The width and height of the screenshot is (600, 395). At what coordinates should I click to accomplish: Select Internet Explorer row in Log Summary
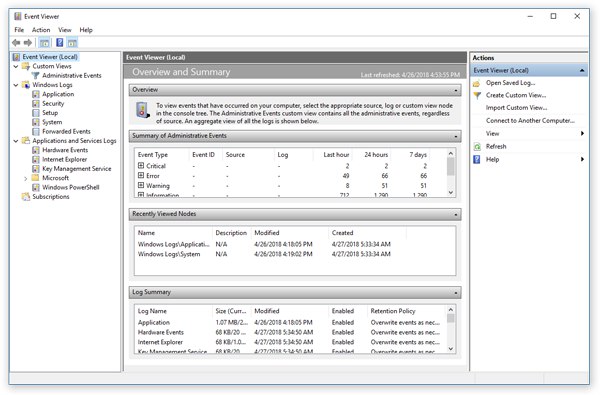[x=291, y=342]
